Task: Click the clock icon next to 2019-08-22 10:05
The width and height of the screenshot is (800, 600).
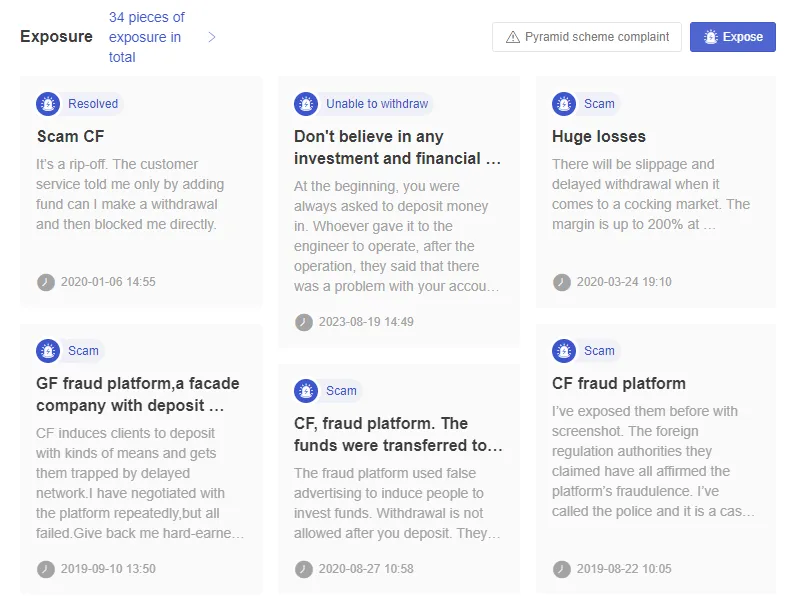Action: (x=562, y=569)
